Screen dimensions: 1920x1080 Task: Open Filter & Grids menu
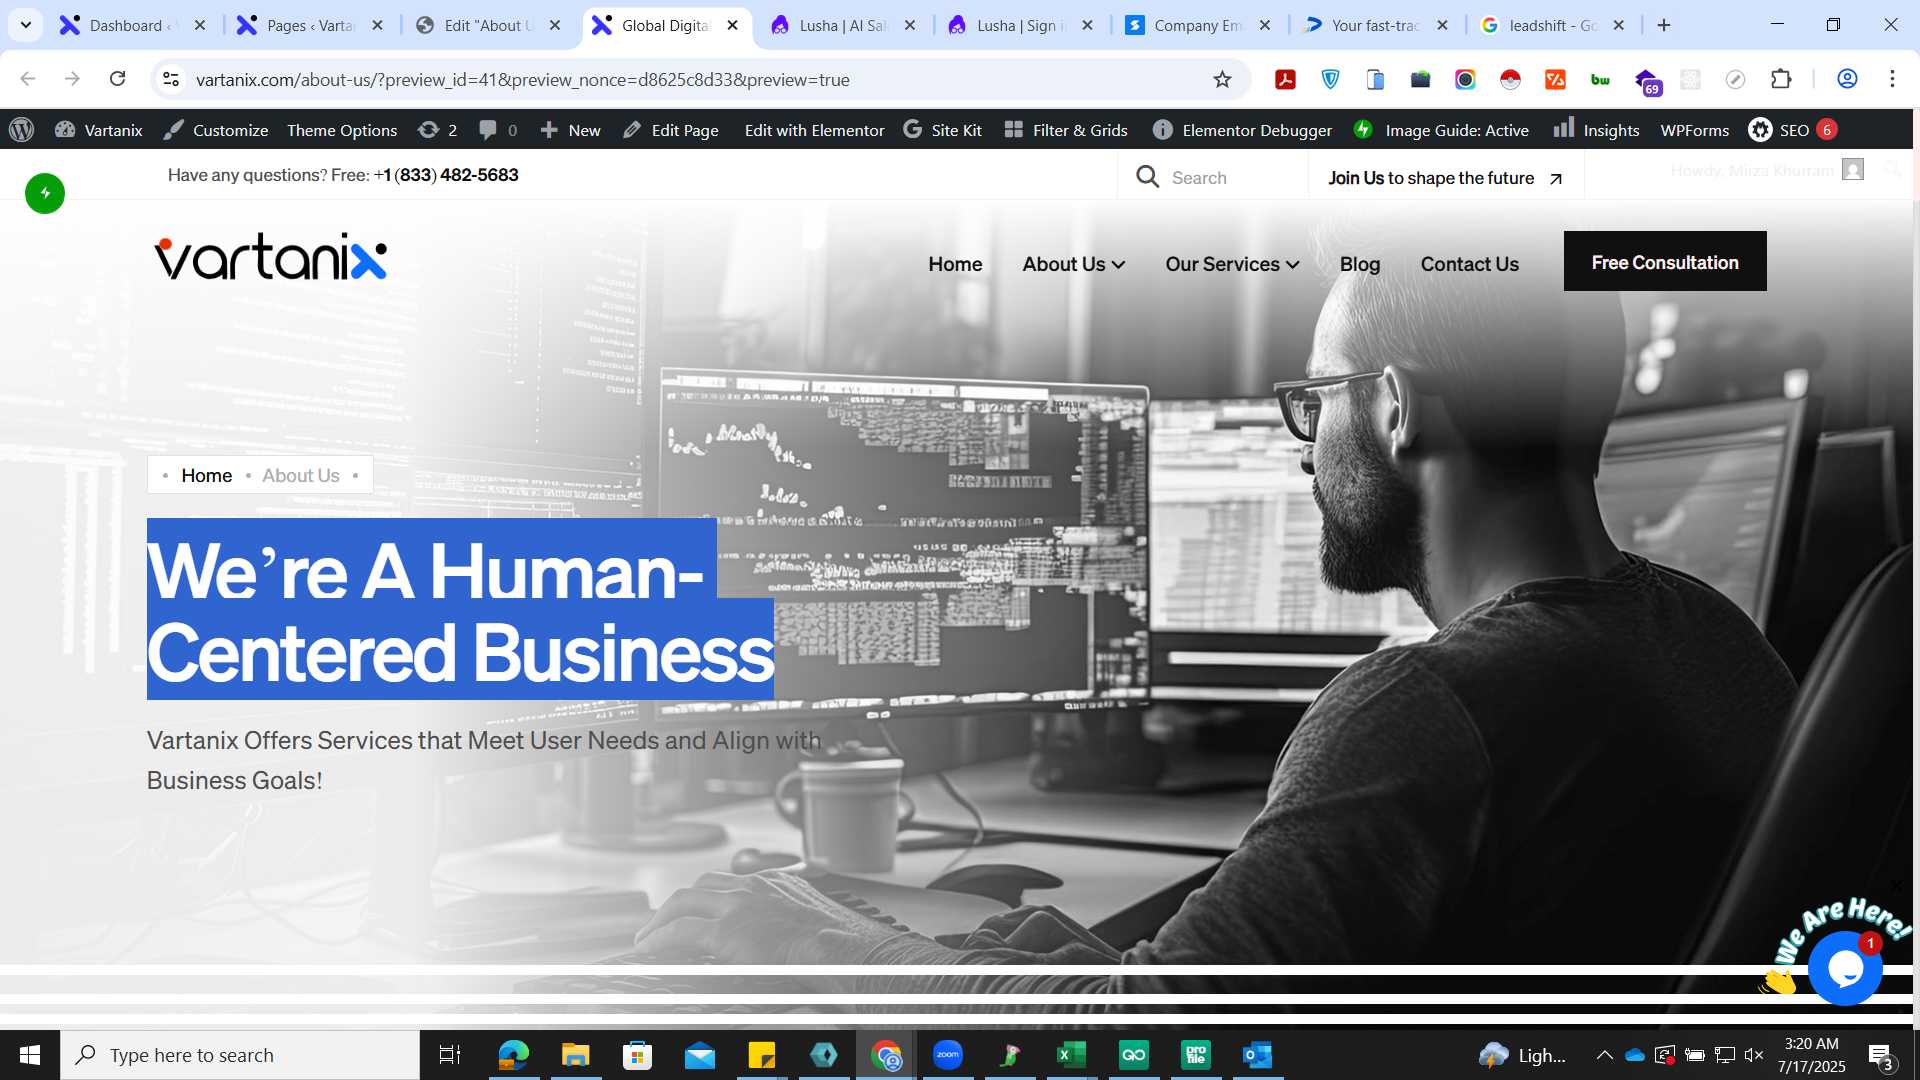tap(1066, 130)
